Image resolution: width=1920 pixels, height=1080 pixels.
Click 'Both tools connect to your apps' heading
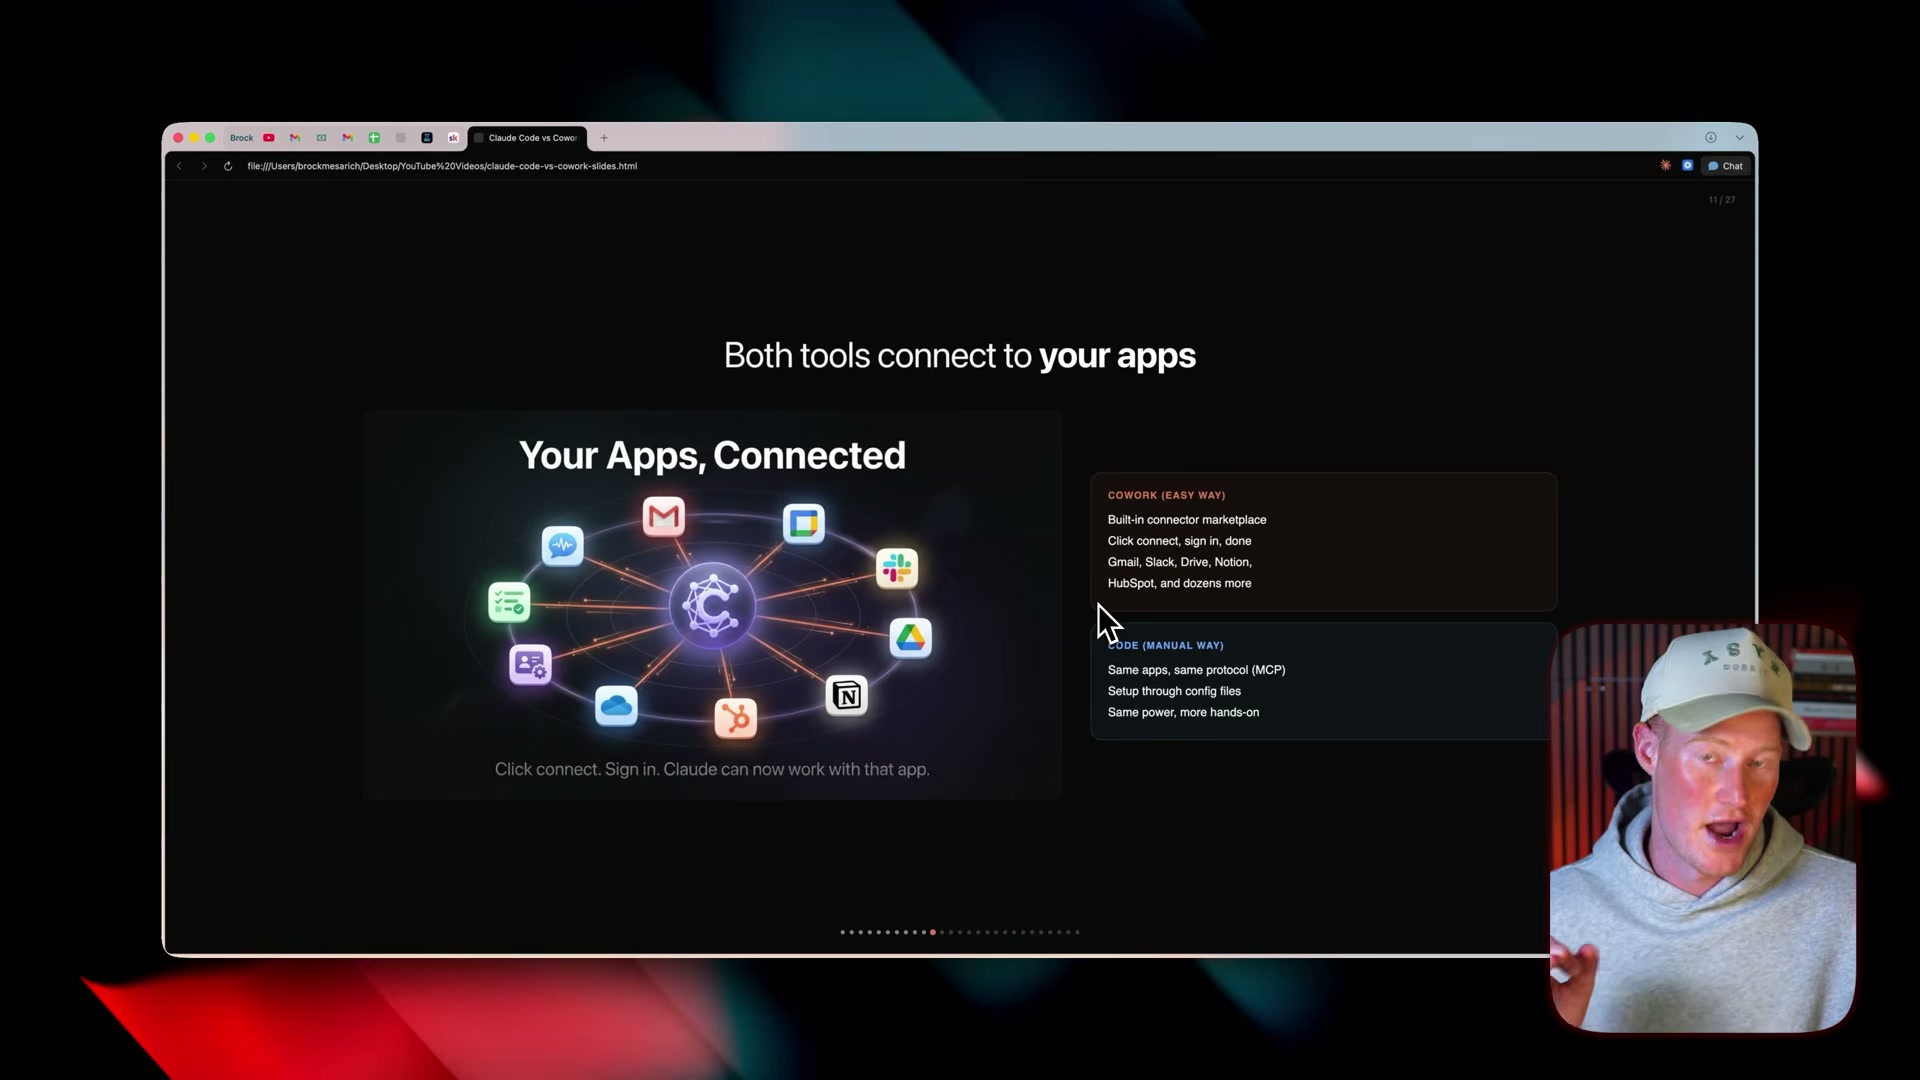click(x=960, y=356)
